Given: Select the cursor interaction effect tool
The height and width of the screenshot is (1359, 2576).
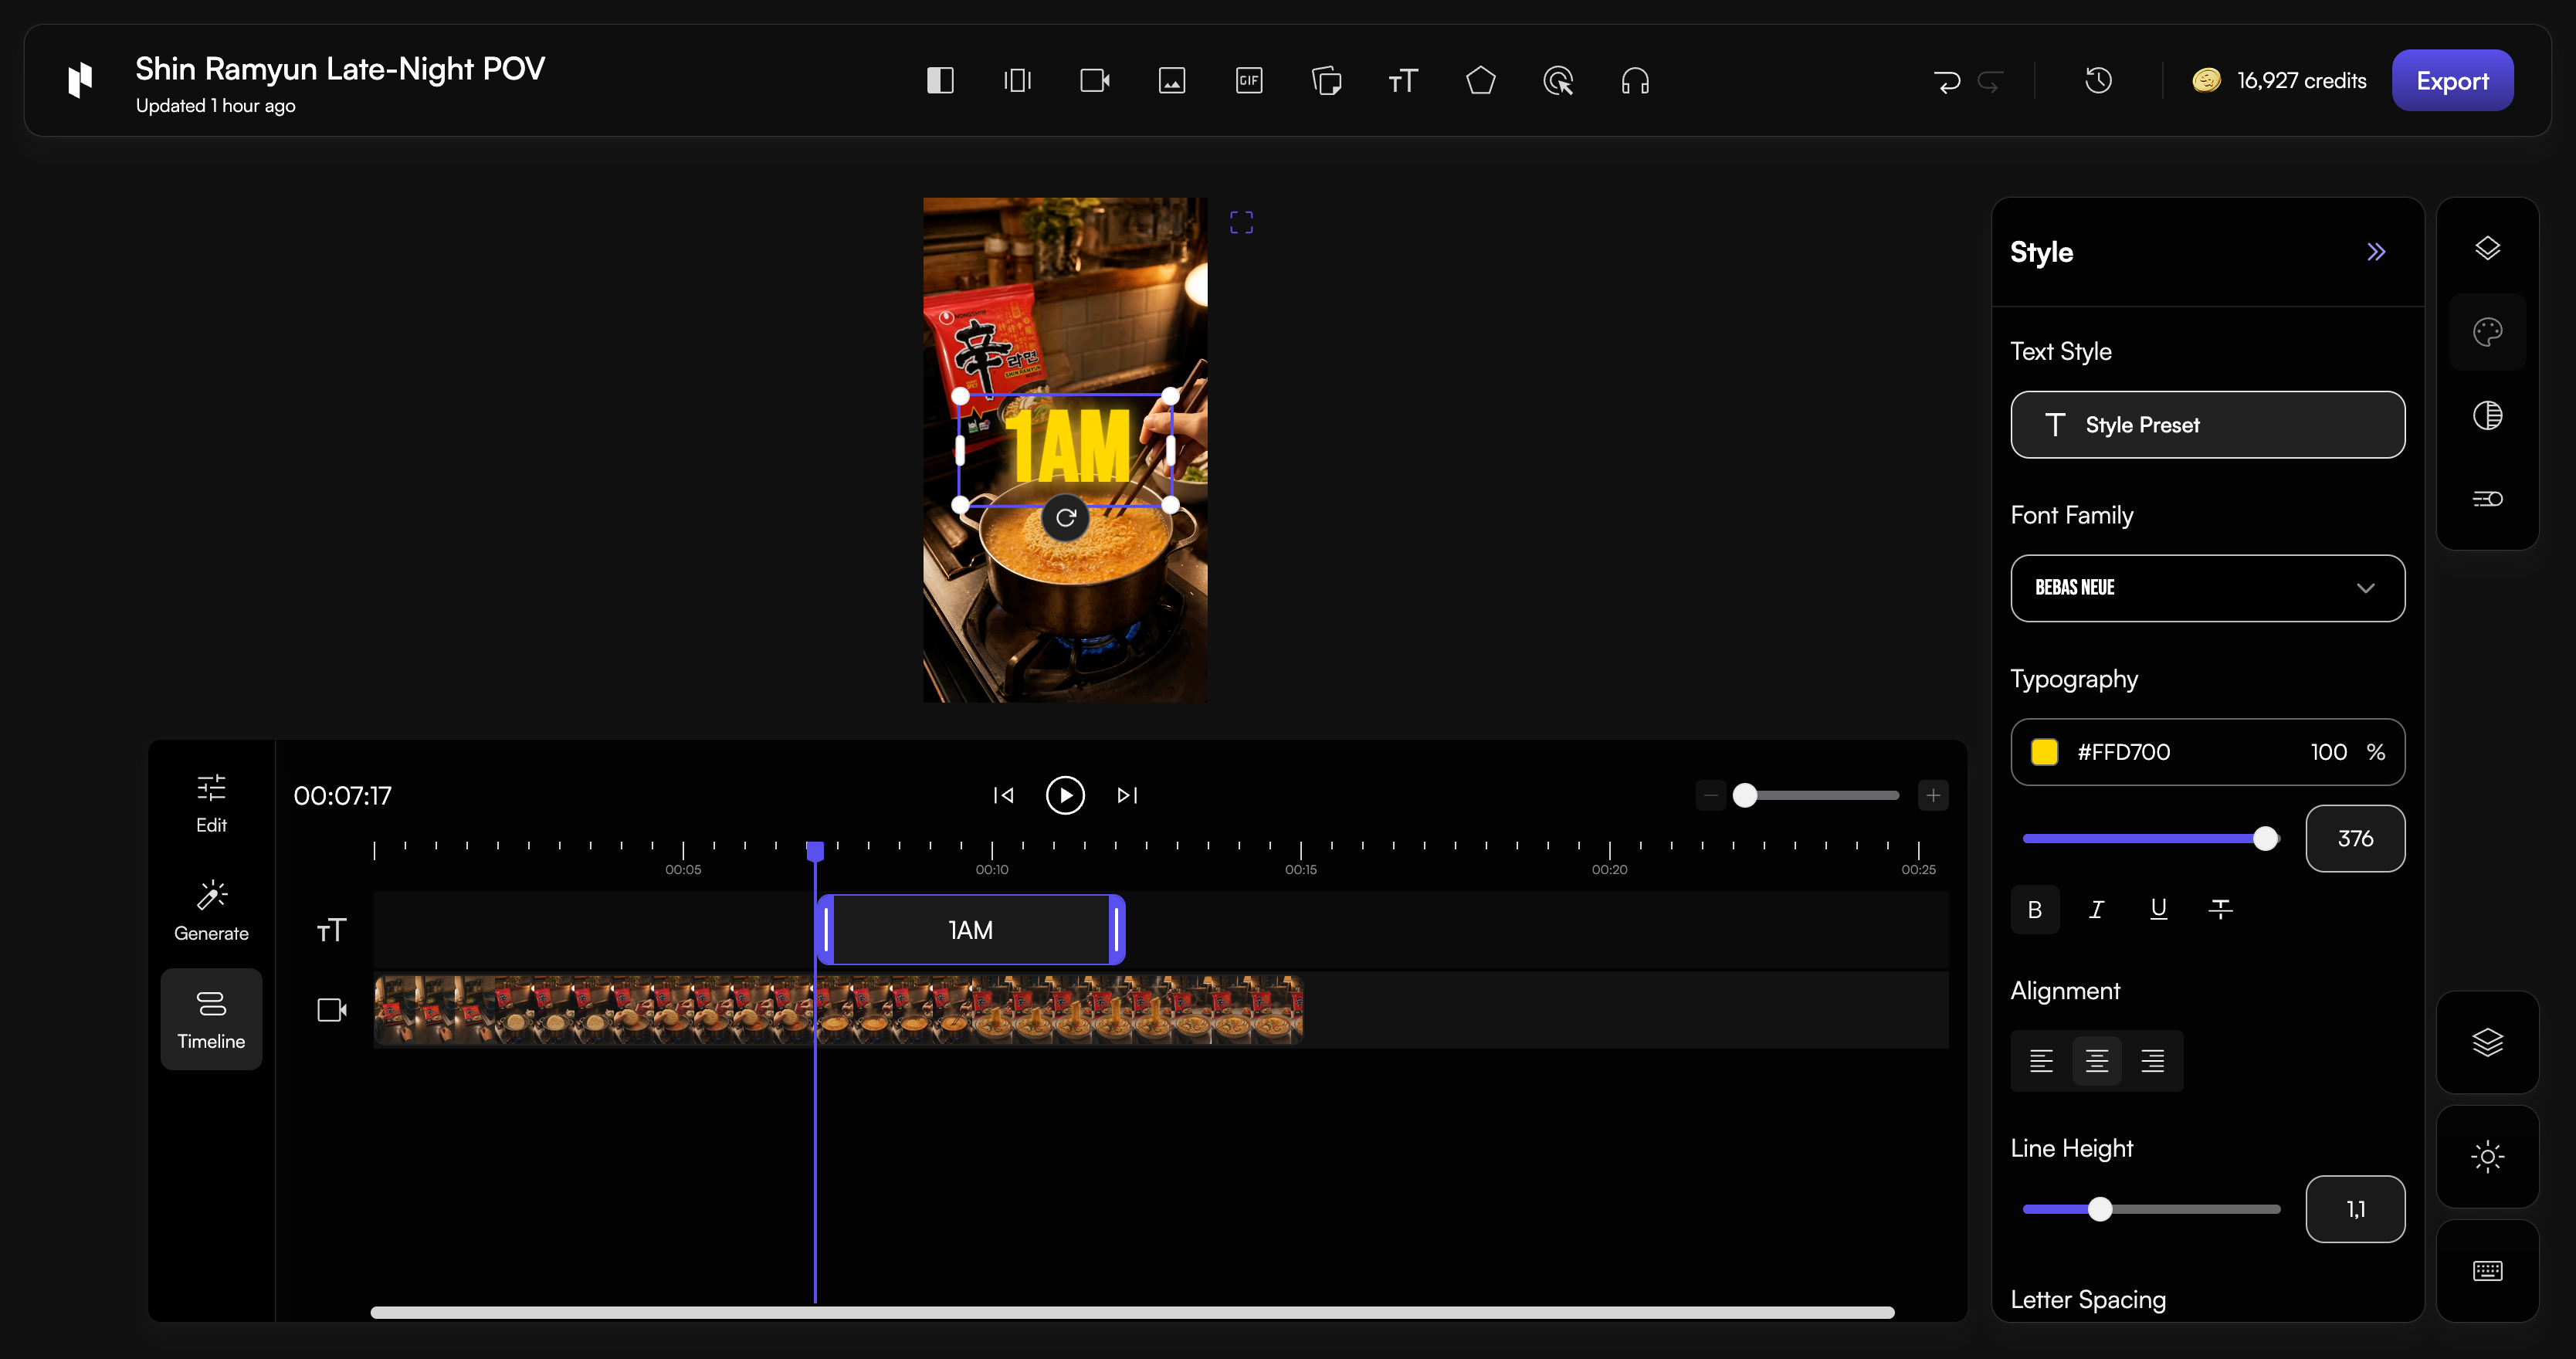Looking at the screenshot, I should (x=1558, y=81).
